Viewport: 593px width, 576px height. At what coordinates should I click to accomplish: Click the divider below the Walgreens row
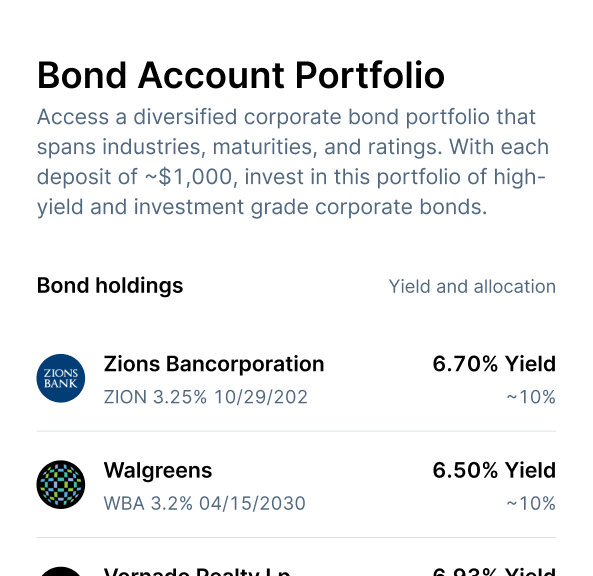[x=296, y=537]
